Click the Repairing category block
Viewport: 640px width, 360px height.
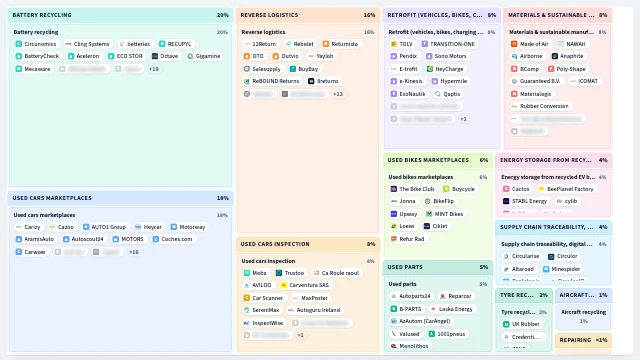click(x=583, y=341)
